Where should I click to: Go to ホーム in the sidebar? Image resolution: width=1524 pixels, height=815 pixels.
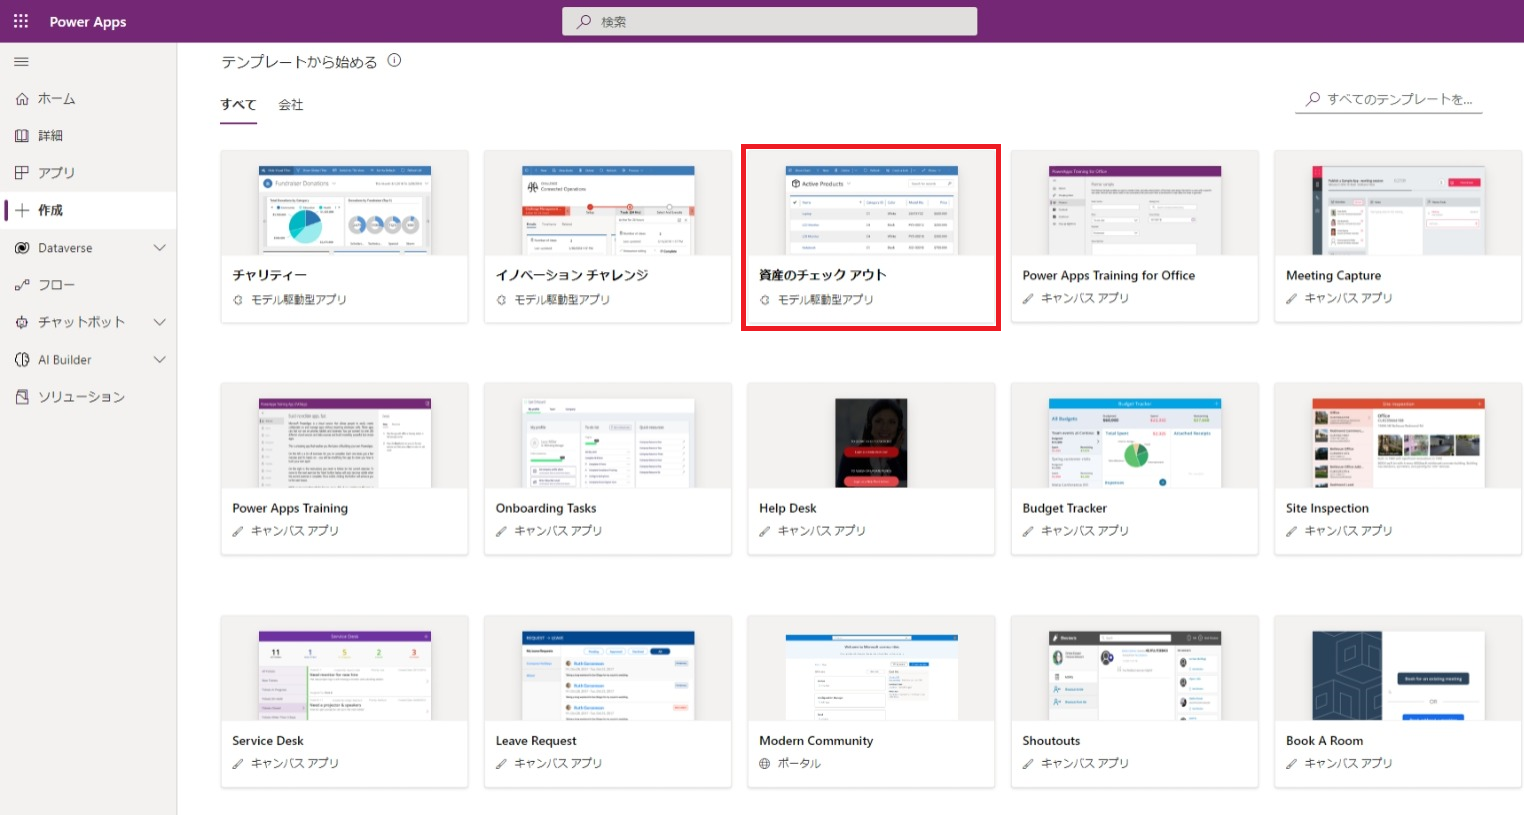tap(88, 99)
